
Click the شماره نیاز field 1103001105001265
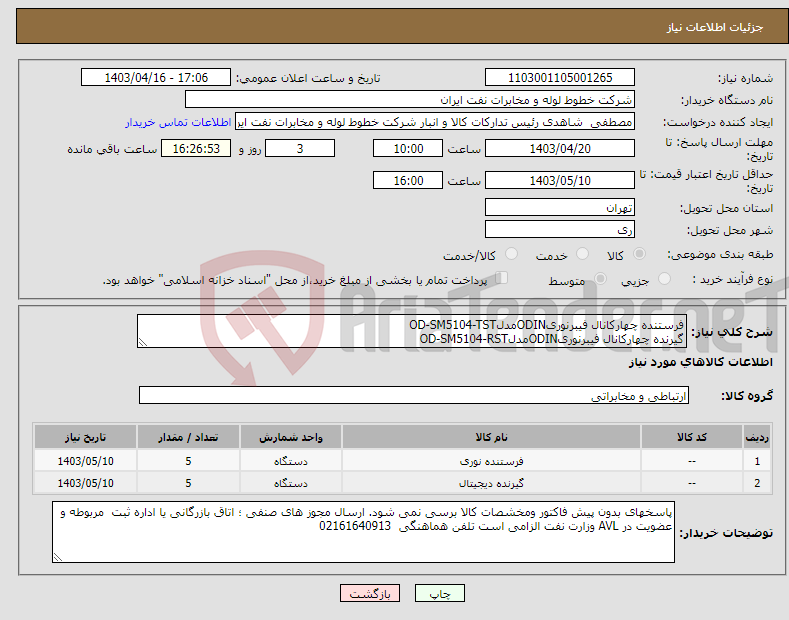click(560, 78)
